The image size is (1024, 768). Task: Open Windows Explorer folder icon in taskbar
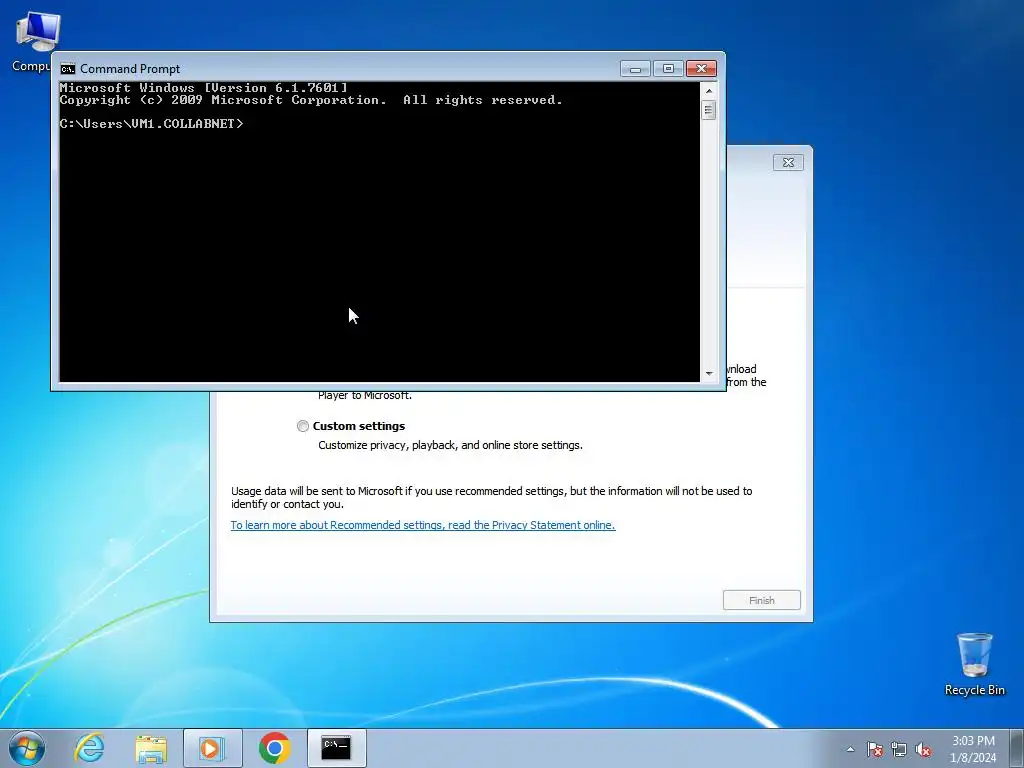pyautogui.click(x=151, y=748)
